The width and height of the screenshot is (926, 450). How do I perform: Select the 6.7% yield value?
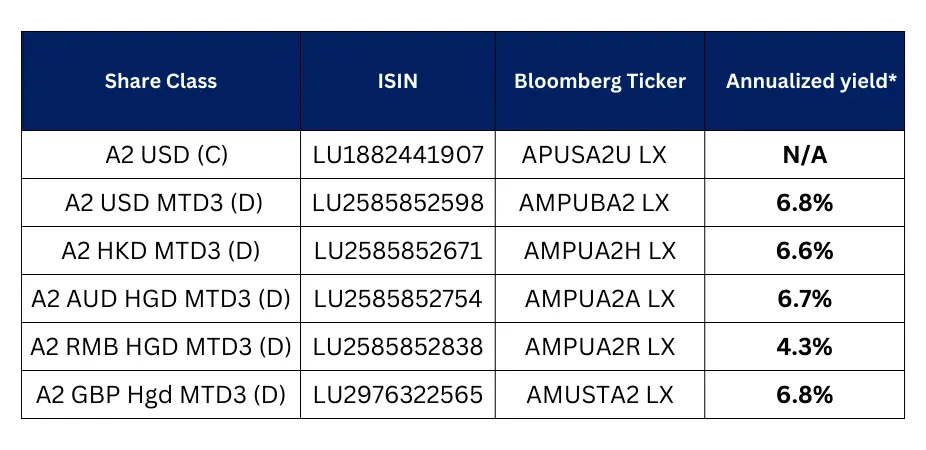(804, 299)
